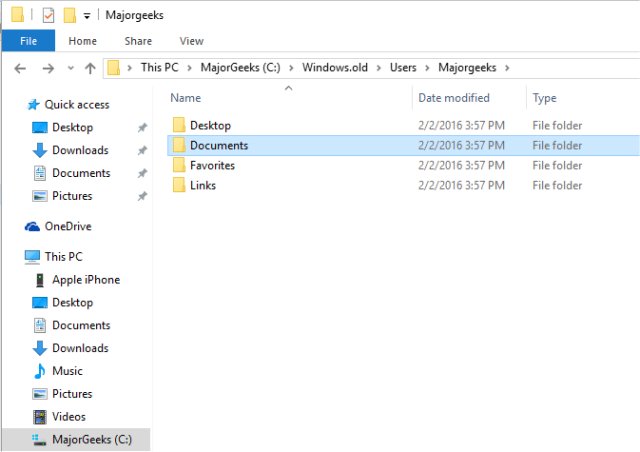This screenshot has width=640, height=452.
Task: Expand the chevron after Windows.old breadcrumb
Action: point(379,68)
